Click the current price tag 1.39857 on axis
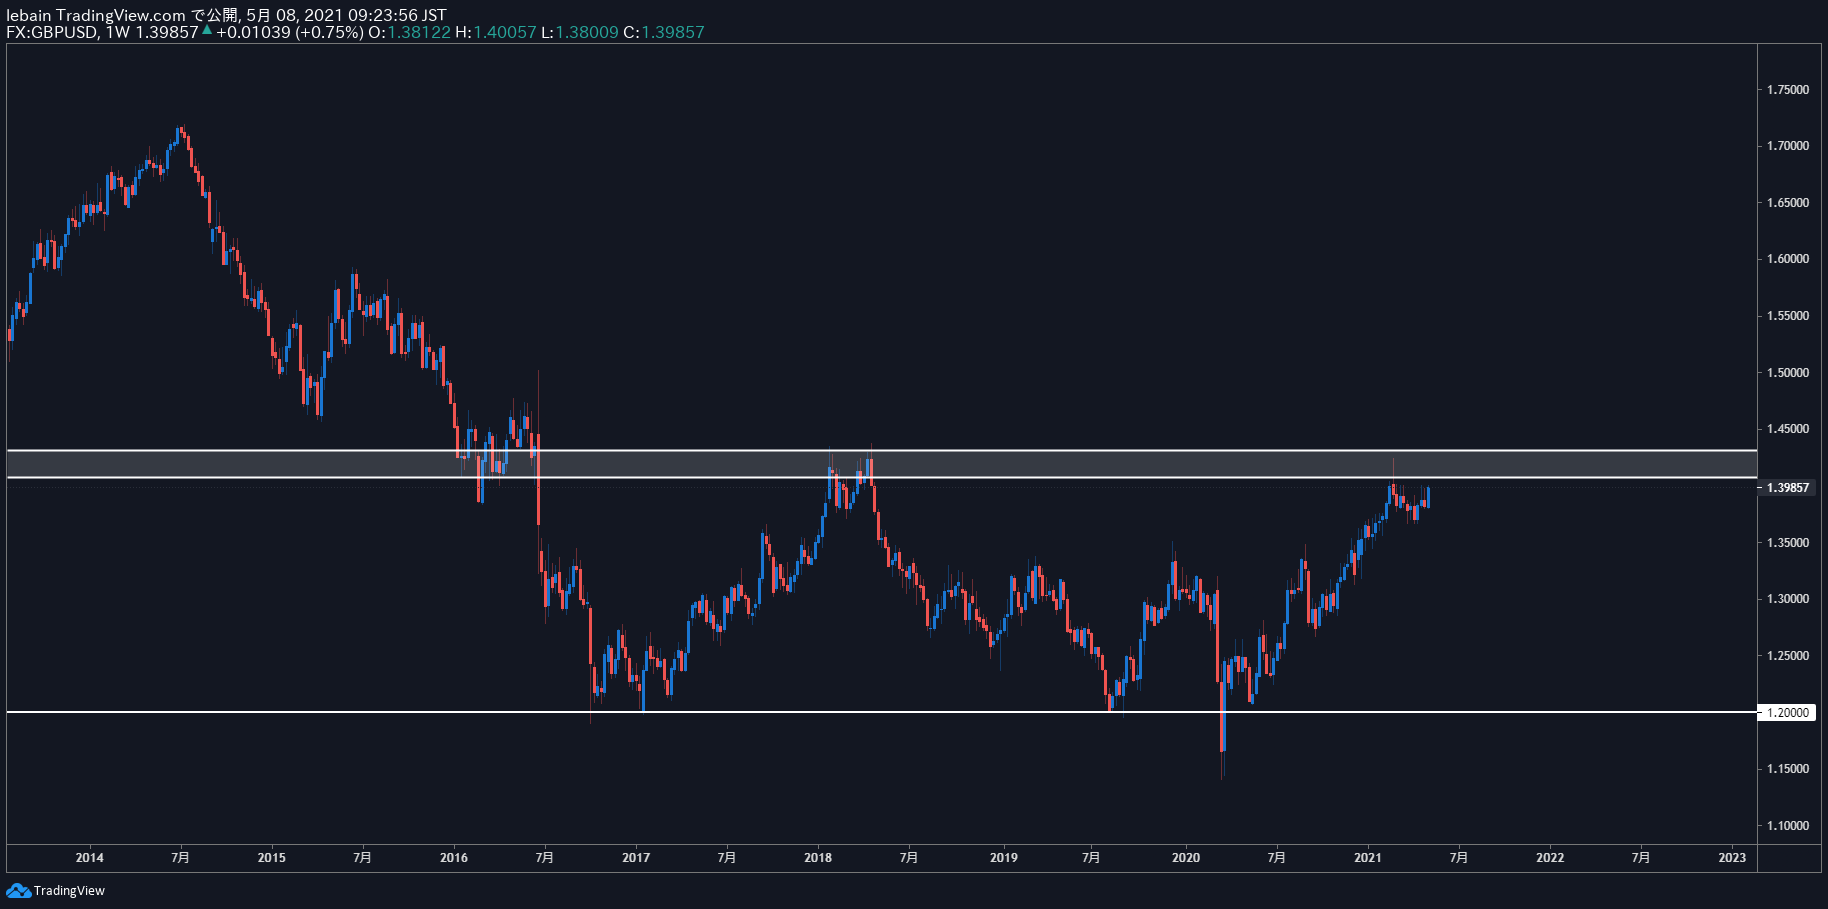Viewport: 1828px width, 909px height. click(1788, 488)
